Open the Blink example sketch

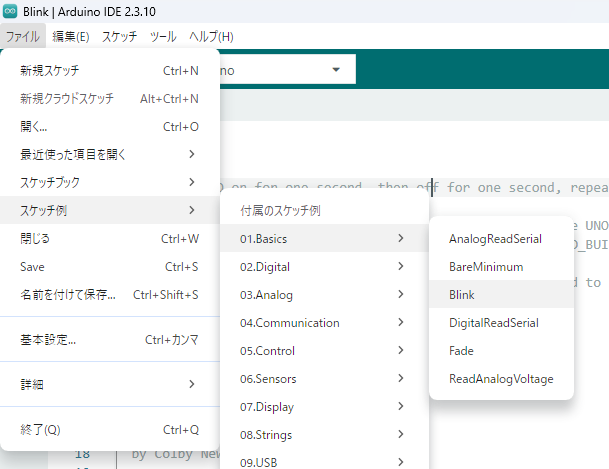point(501,295)
